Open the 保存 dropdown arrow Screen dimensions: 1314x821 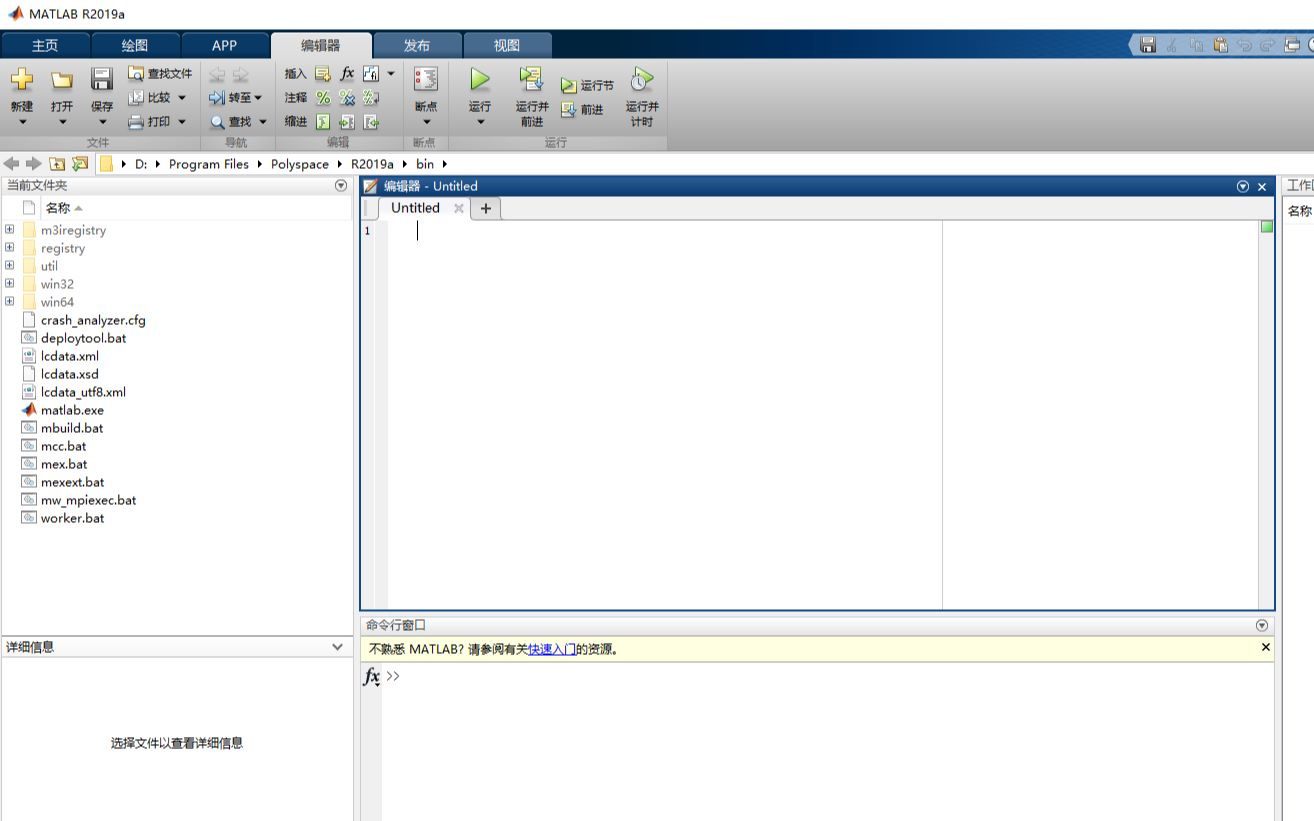pyautogui.click(x=102, y=122)
